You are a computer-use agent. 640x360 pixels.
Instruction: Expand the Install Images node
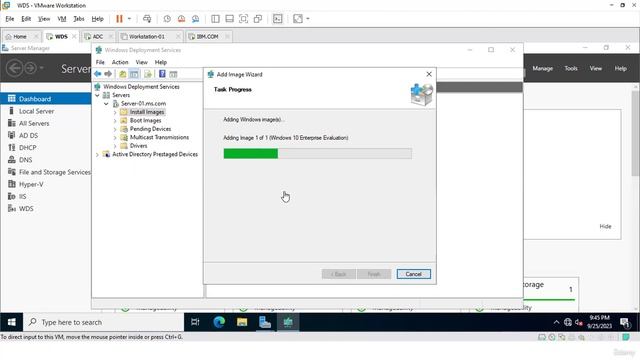coord(115,112)
